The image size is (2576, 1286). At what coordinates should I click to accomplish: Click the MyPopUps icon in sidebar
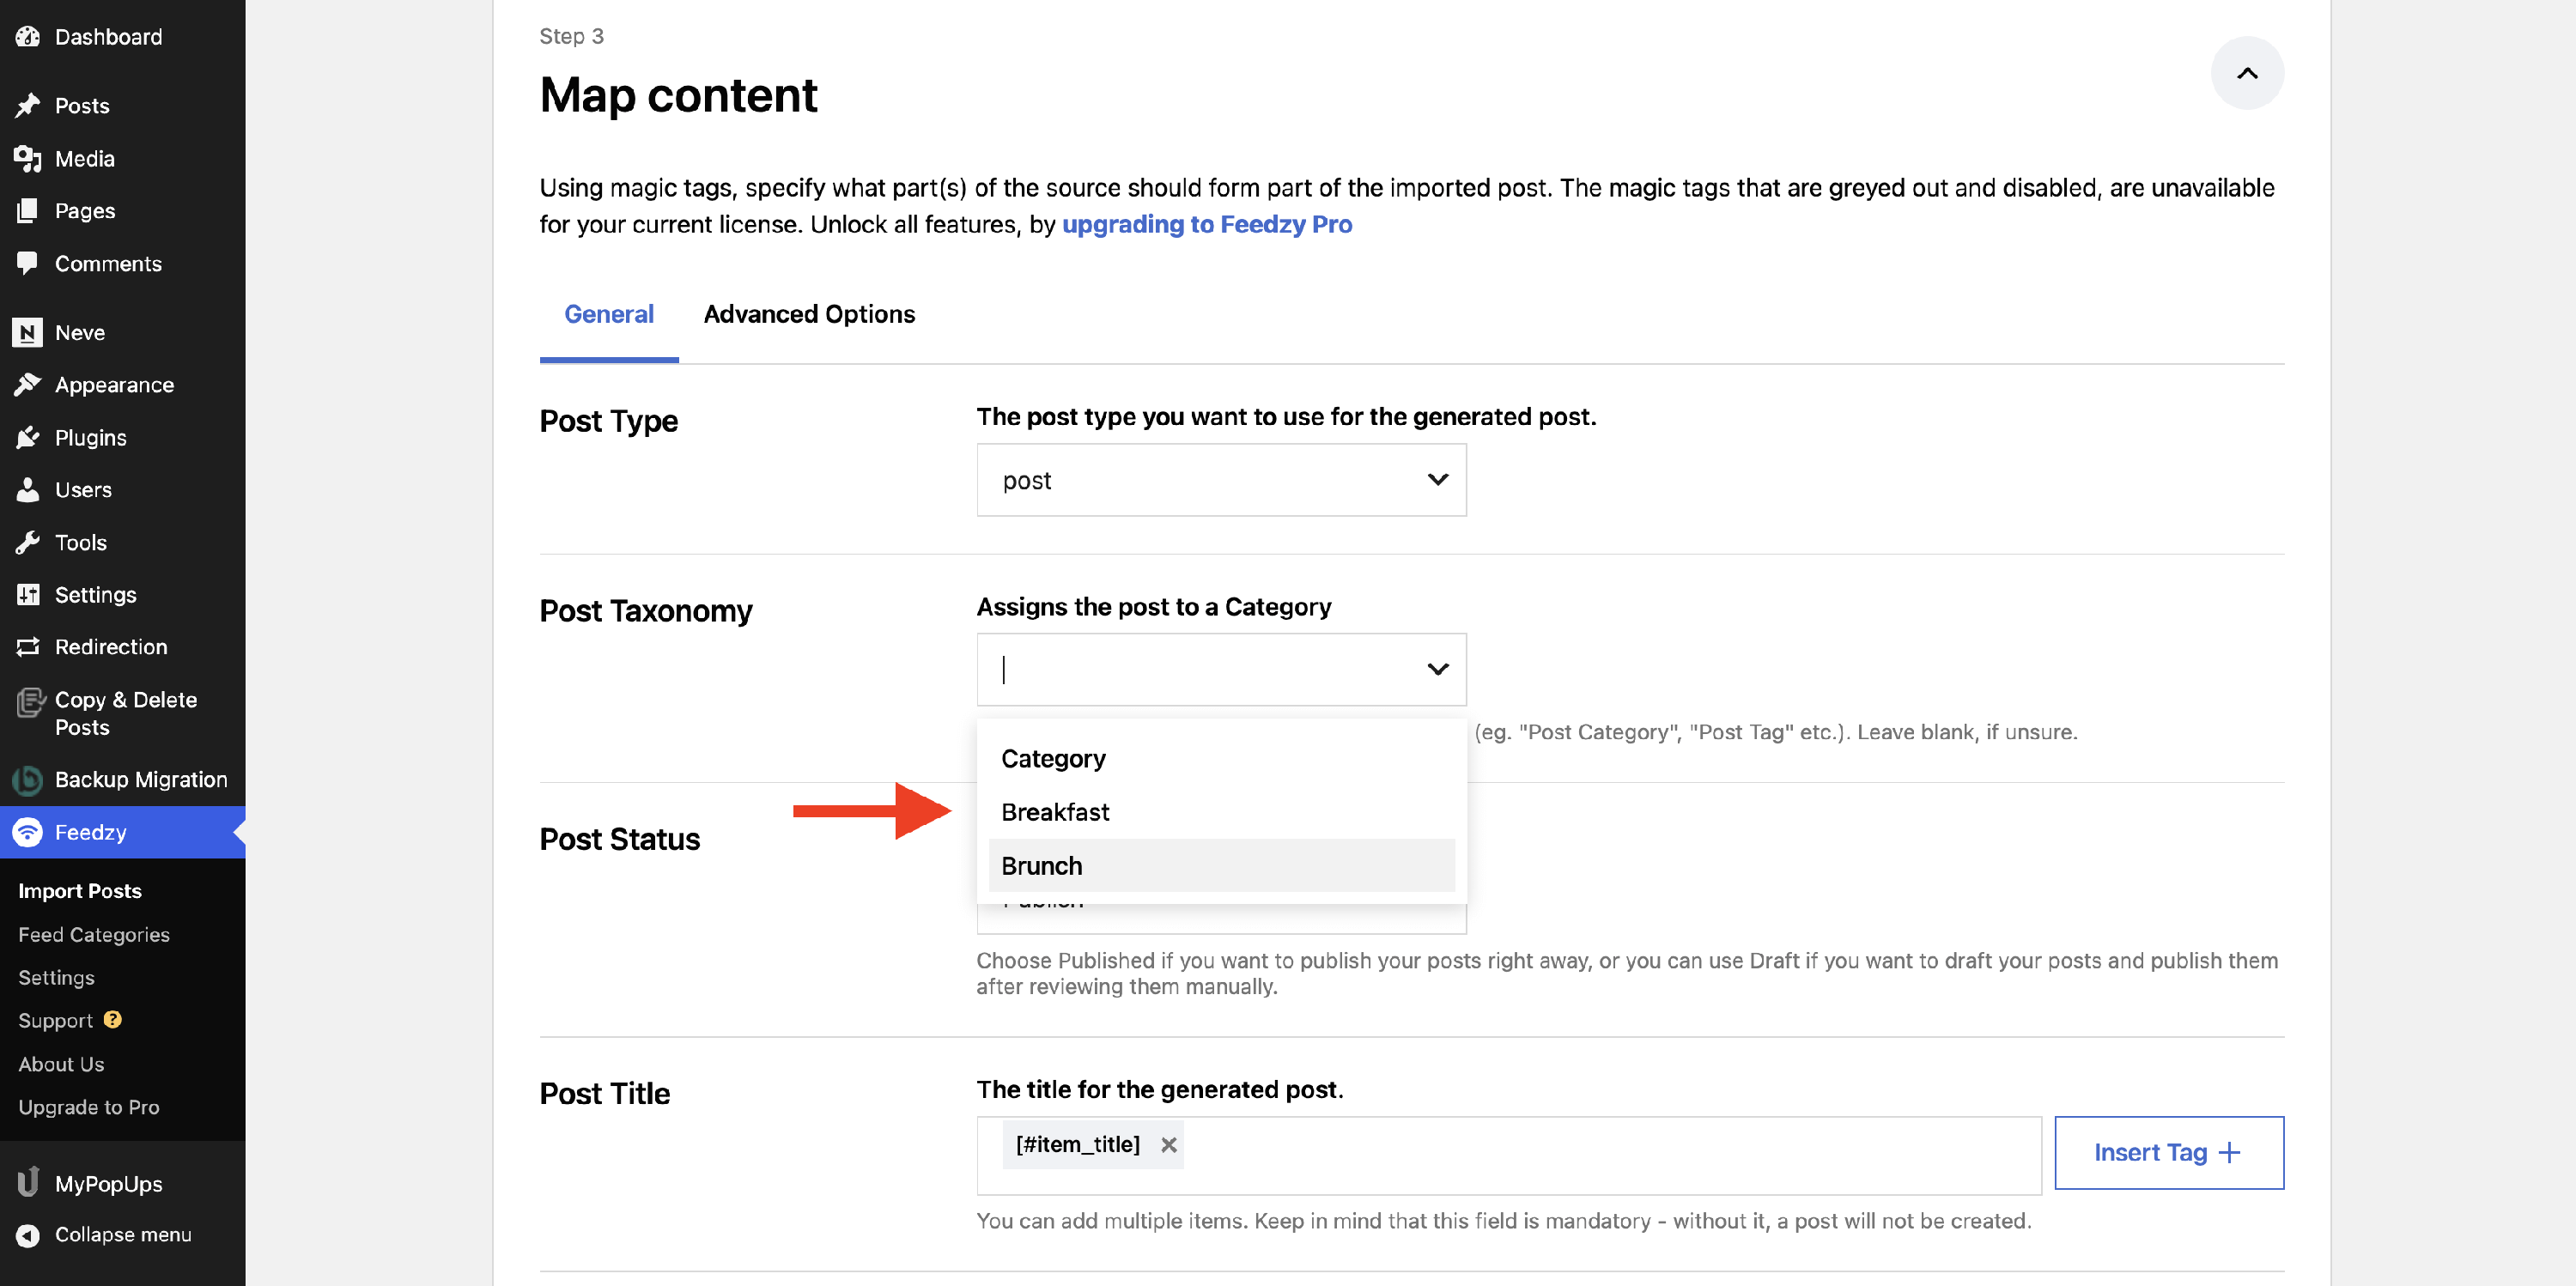pyautogui.click(x=28, y=1183)
